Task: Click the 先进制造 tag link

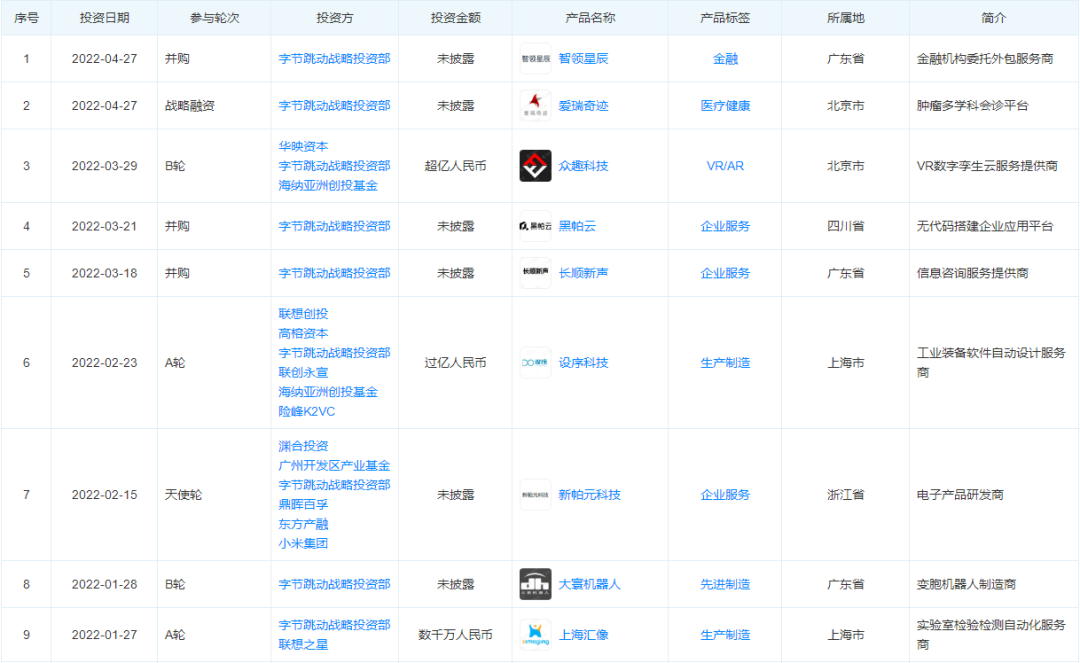Action: [x=725, y=584]
